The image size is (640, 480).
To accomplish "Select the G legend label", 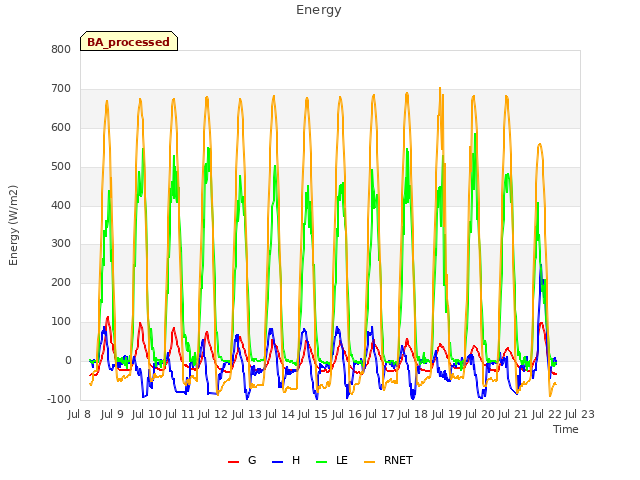I will [x=252, y=460].
